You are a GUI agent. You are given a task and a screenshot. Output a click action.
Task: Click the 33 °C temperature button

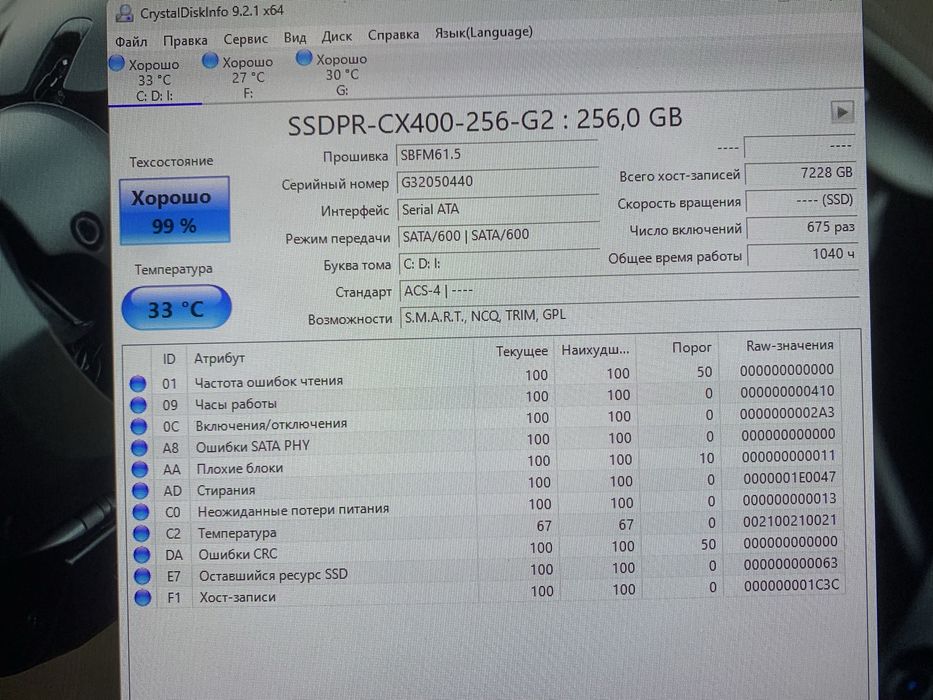click(176, 308)
